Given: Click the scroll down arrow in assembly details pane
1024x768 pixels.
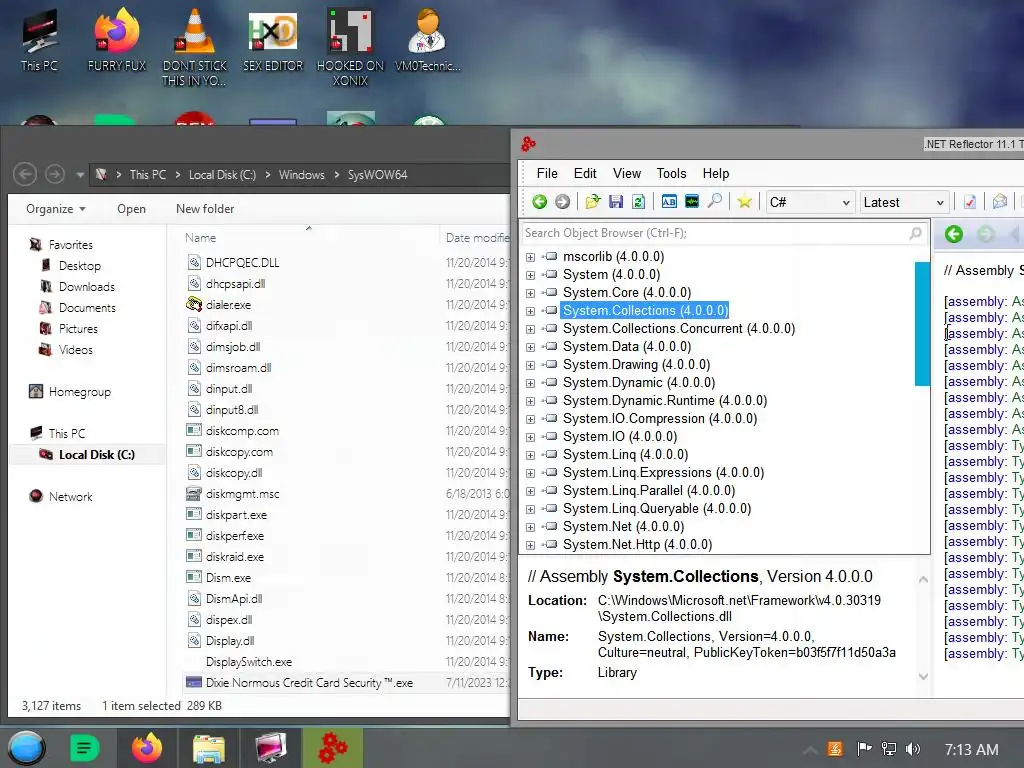Looking at the screenshot, I should point(923,677).
